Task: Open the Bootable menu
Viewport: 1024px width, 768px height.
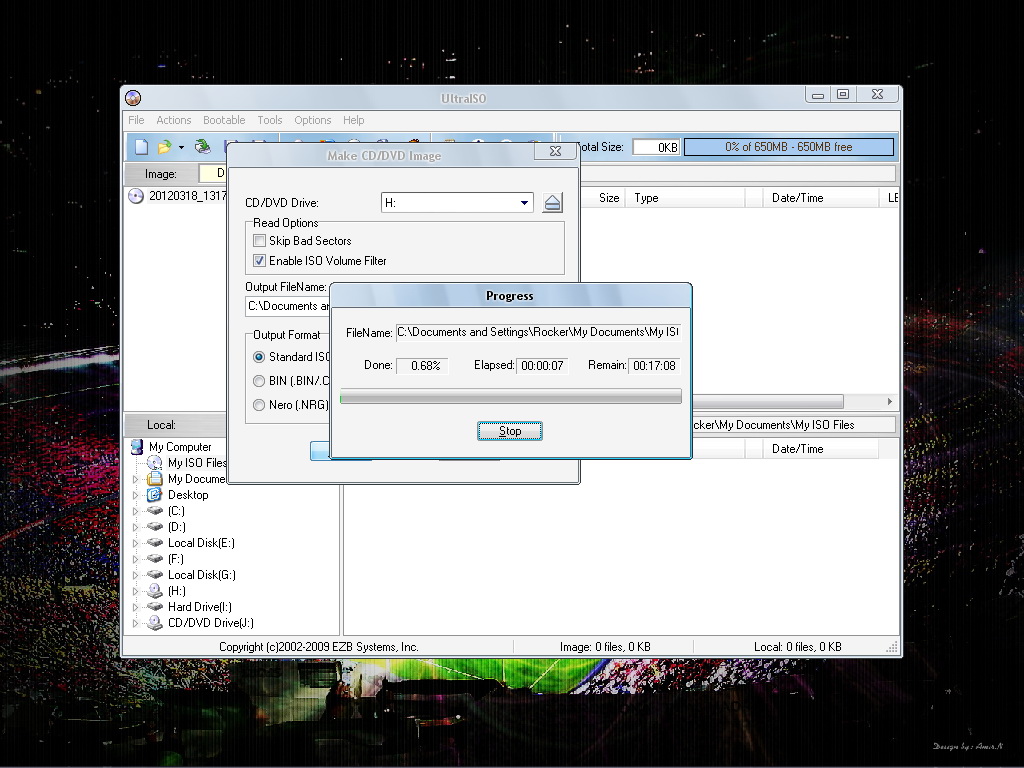Action: (224, 120)
